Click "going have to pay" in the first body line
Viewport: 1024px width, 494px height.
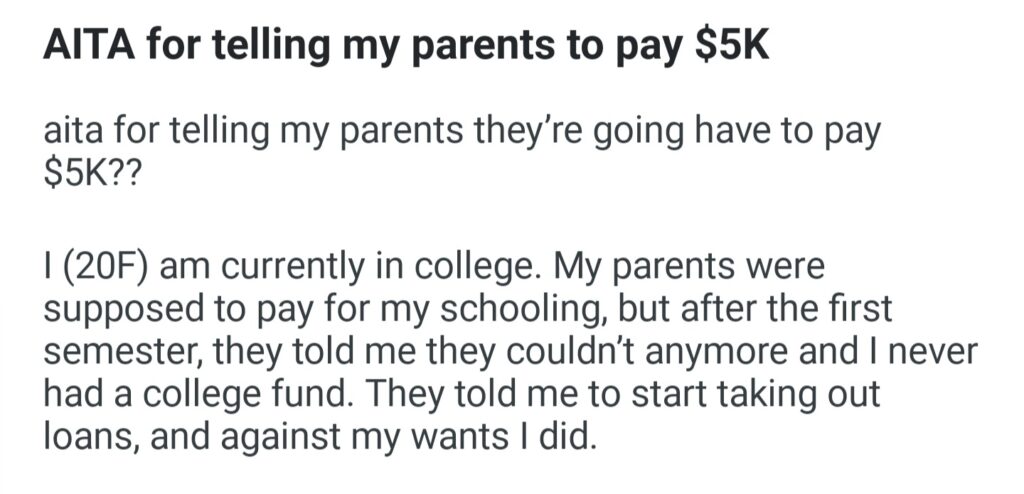(x=724, y=135)
